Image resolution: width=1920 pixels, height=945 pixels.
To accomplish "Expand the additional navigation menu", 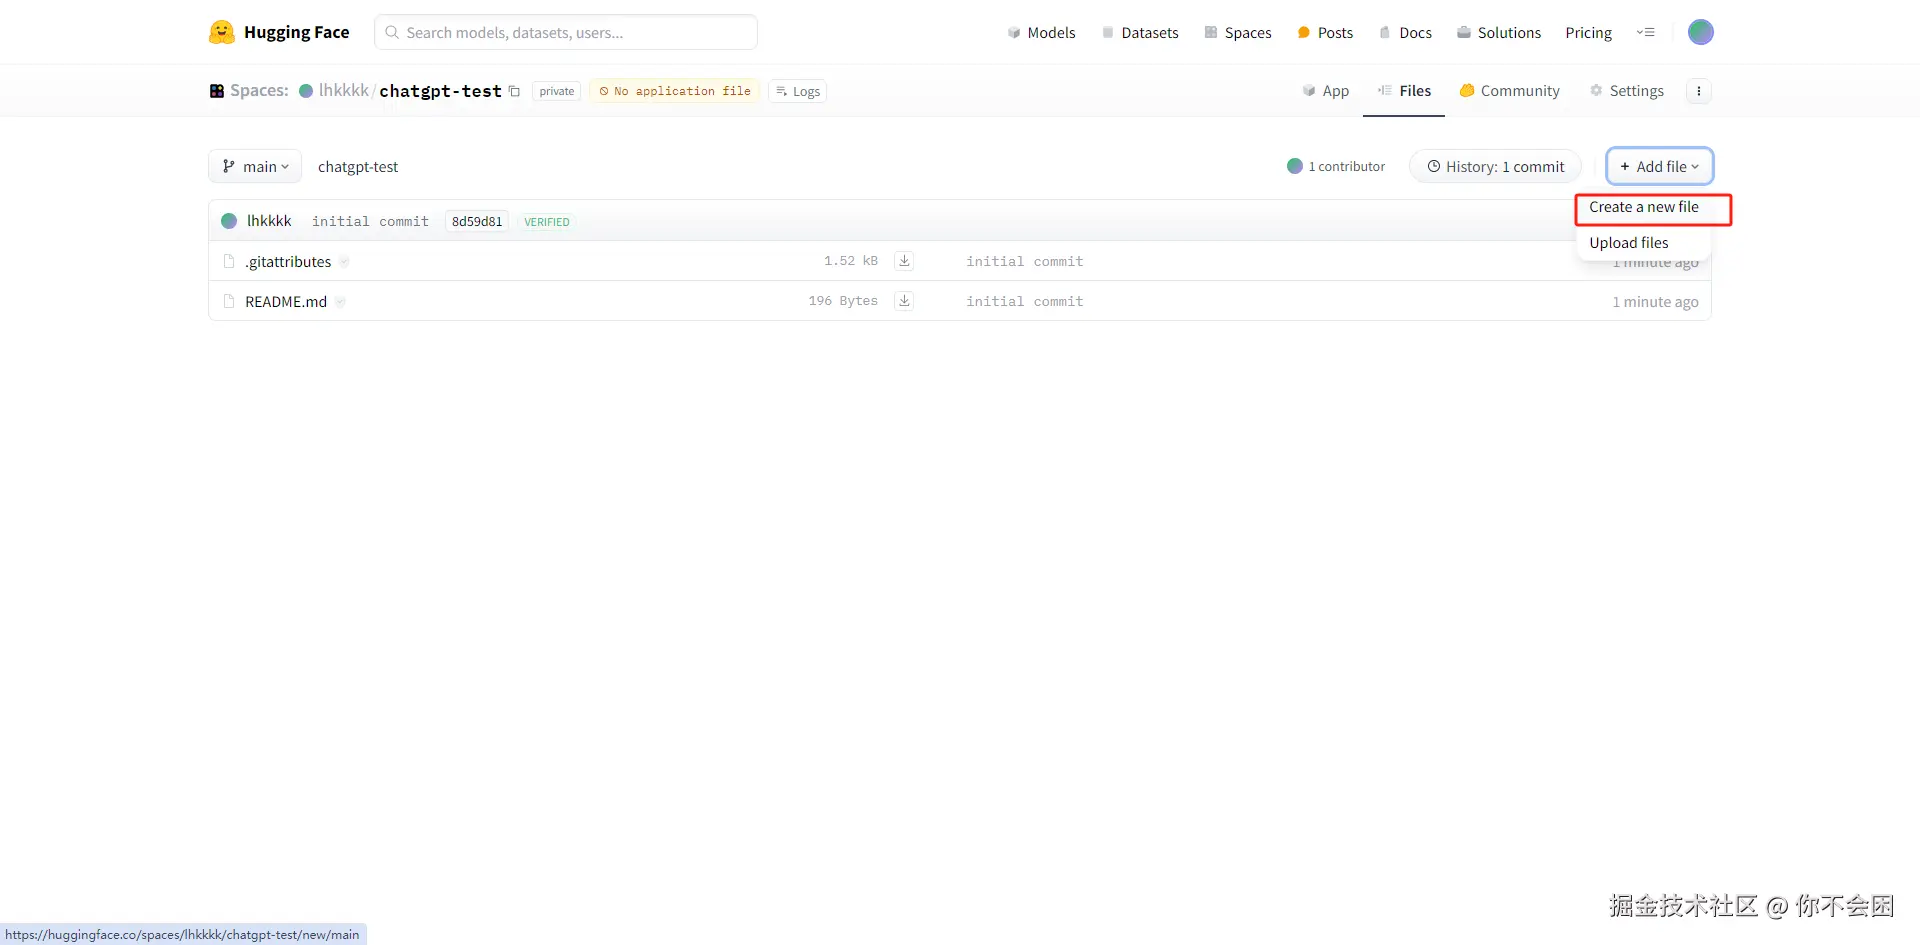I will 1645,32.
